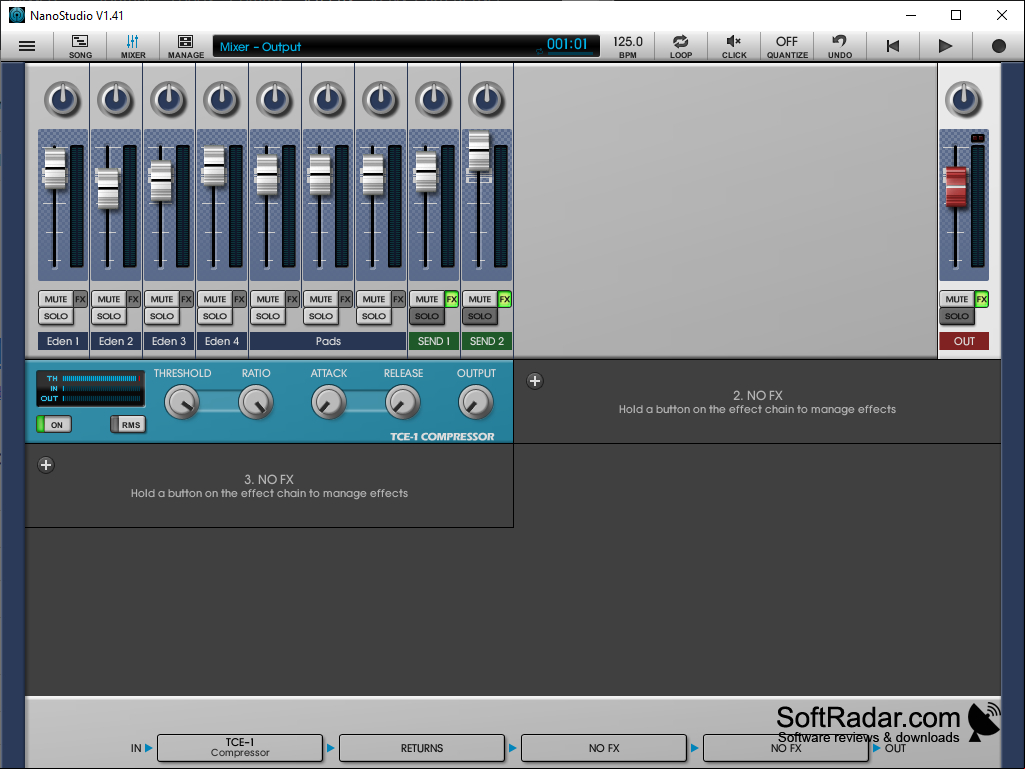Click the compressor Ratio knob

pos(256,402)
